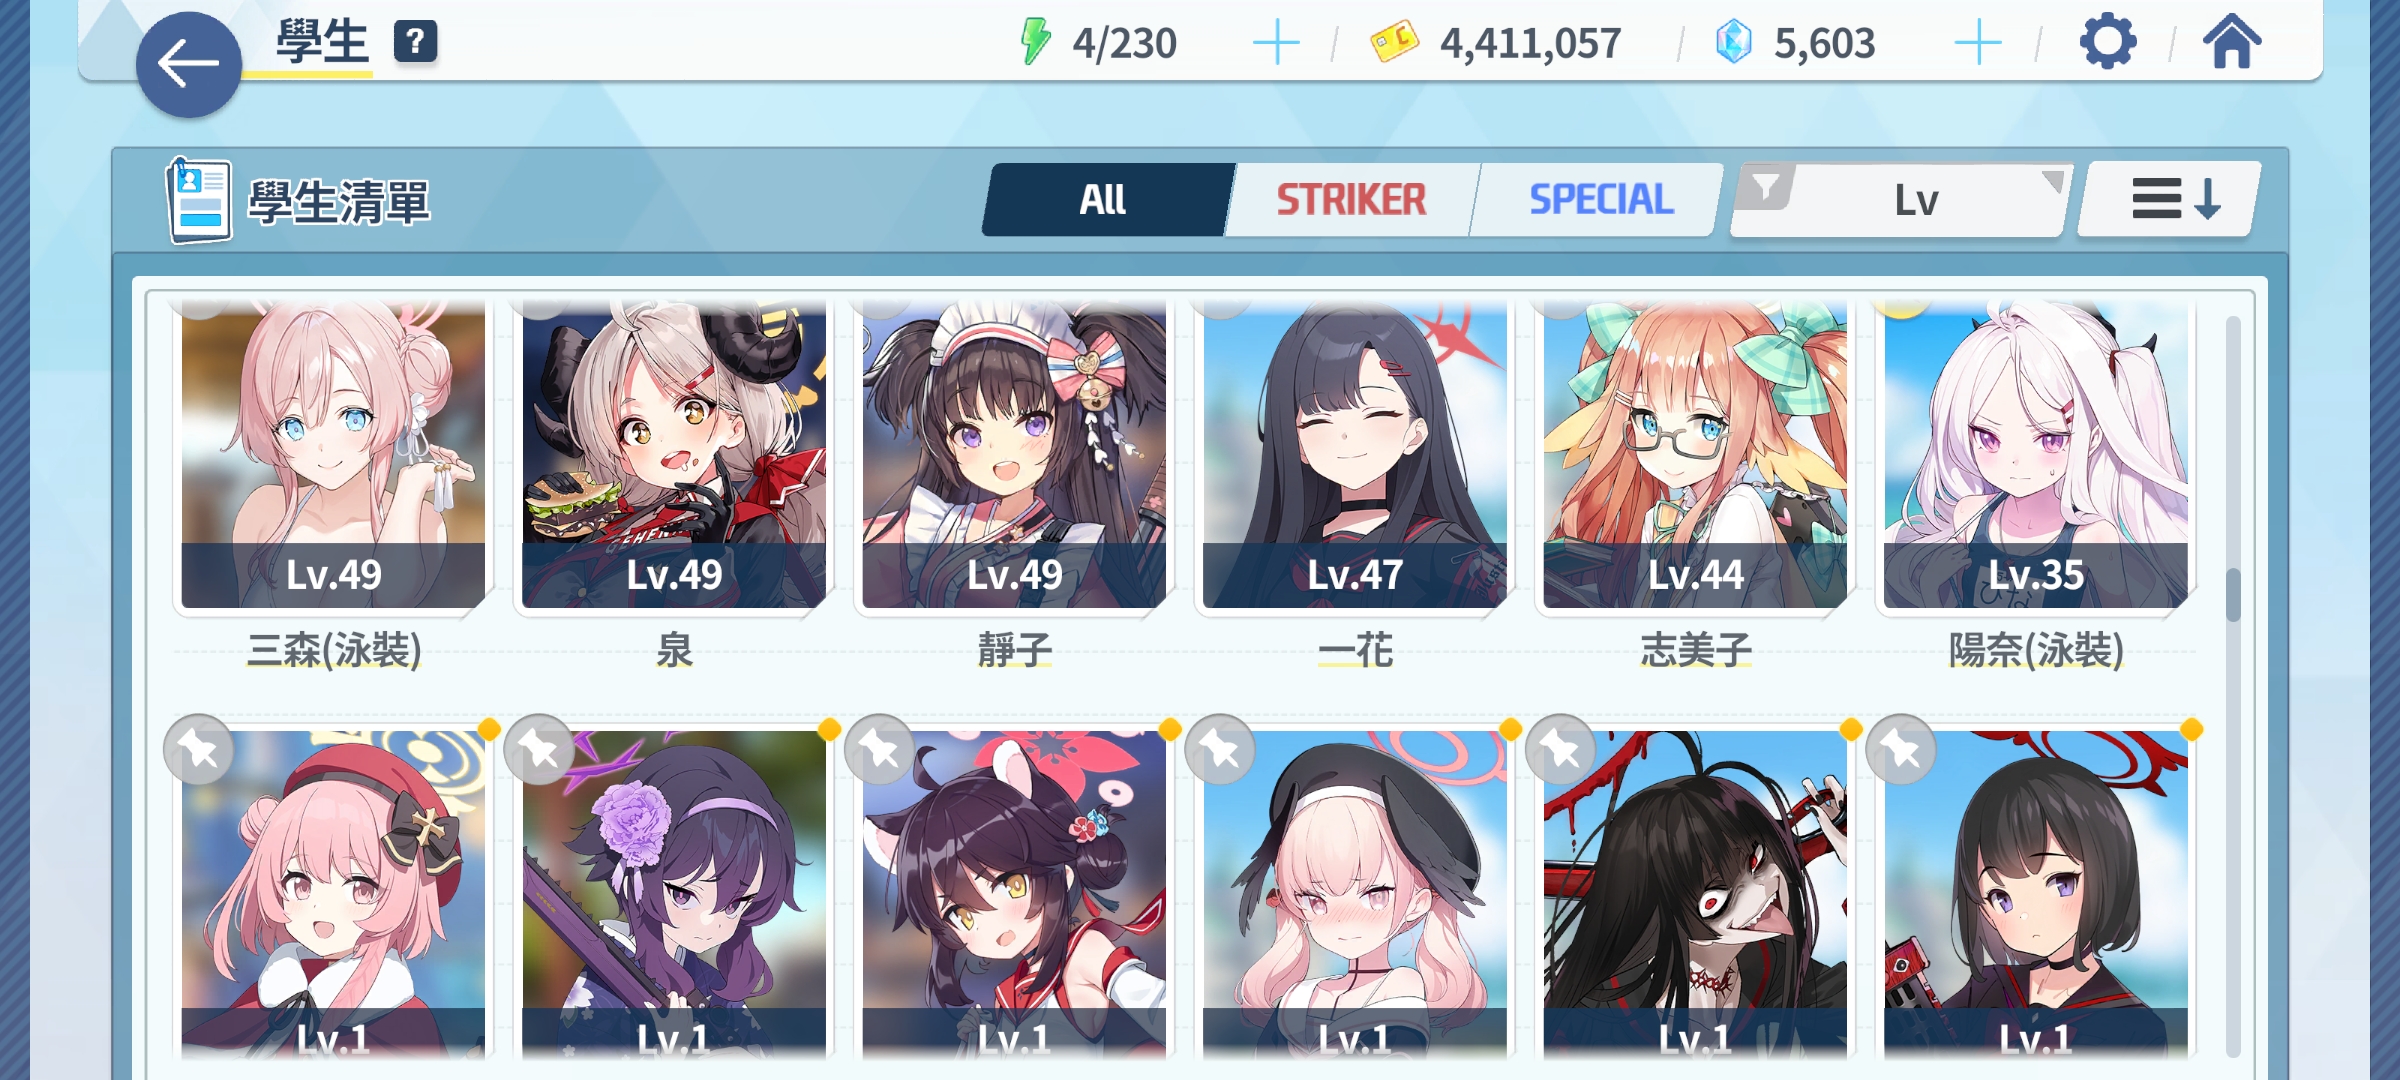This screenshot has height=1080, width=2400.
Task: Toggle pin on bloody black-haired student
Action: (x=1561, y=750)
